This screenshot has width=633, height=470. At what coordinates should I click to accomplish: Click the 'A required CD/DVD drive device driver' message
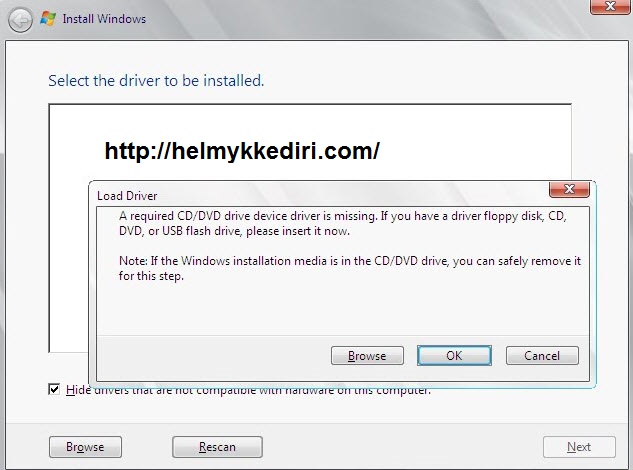click(343, 223)
